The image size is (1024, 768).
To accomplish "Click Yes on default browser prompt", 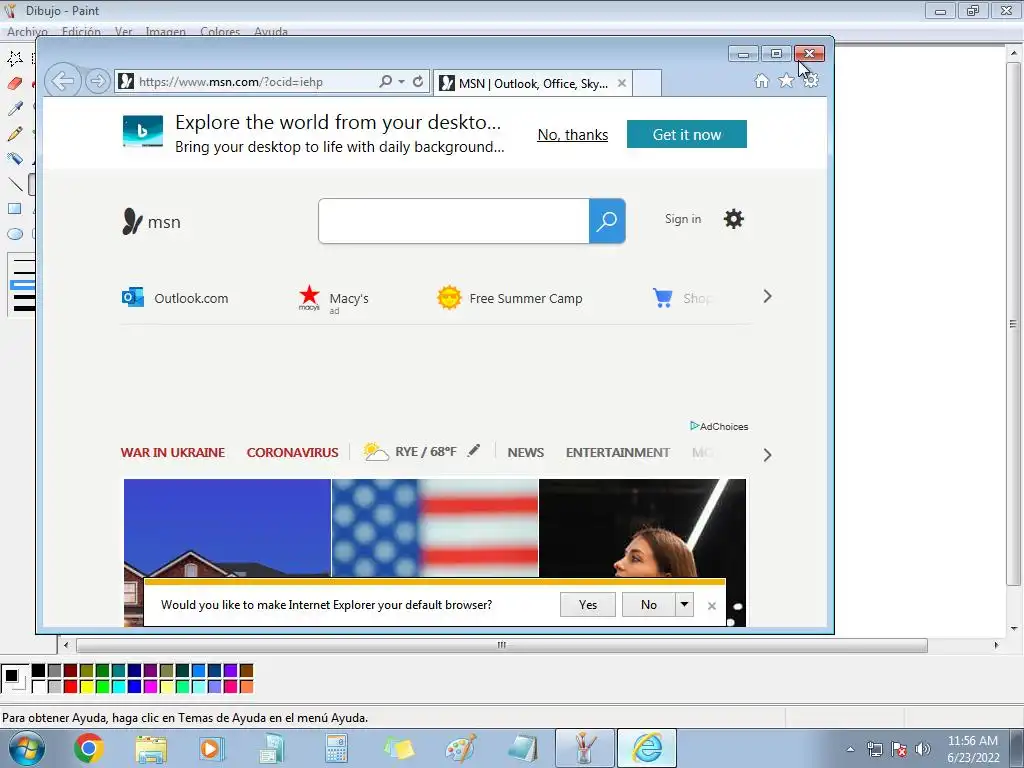I will (x=588, y=605).
